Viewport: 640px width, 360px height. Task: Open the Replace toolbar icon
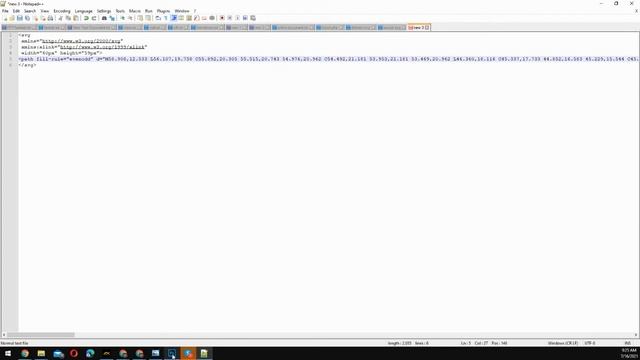(x=112, y=18)
